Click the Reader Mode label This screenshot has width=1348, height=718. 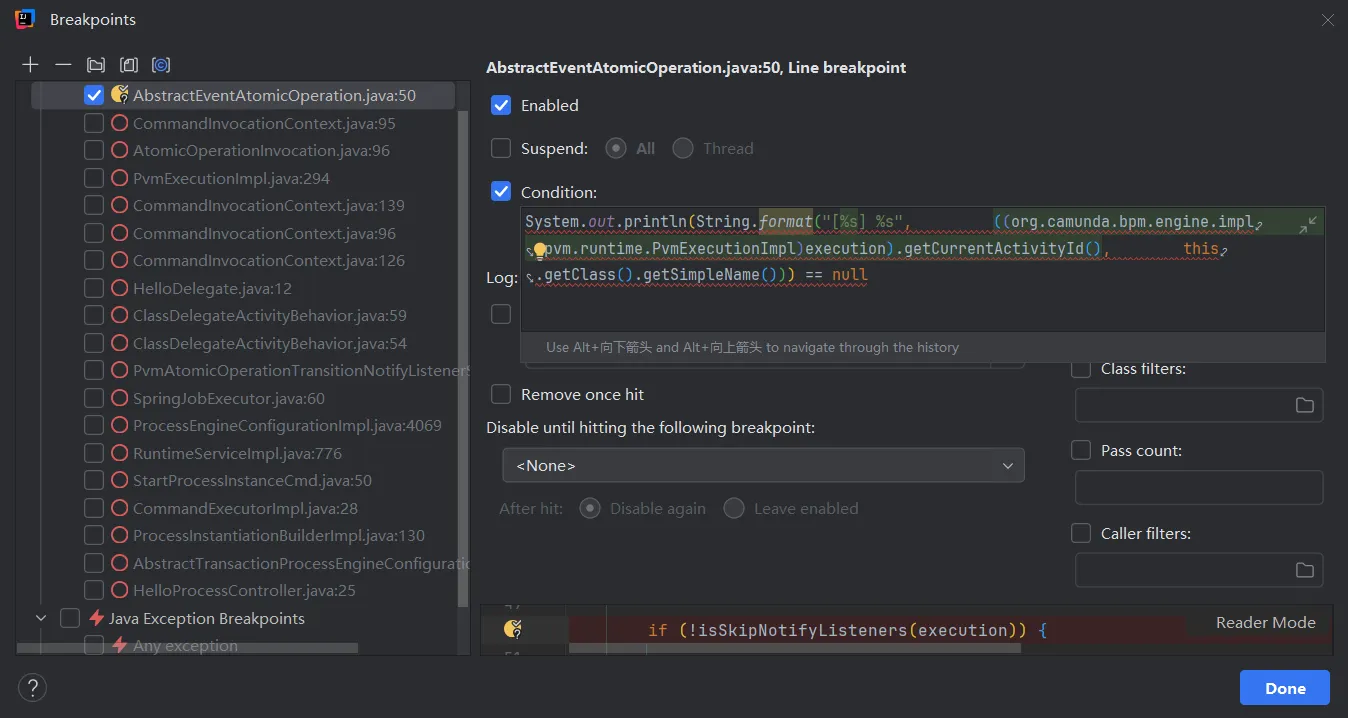[x=1265, y=622]
